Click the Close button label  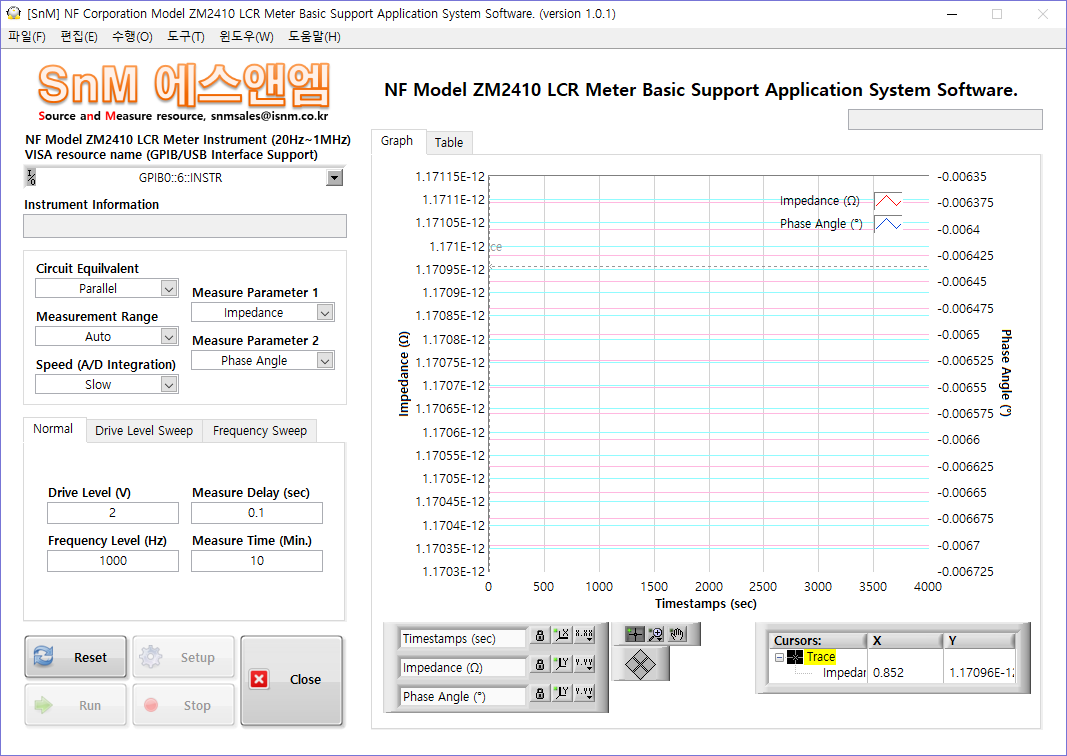click(x=305, y=679)
